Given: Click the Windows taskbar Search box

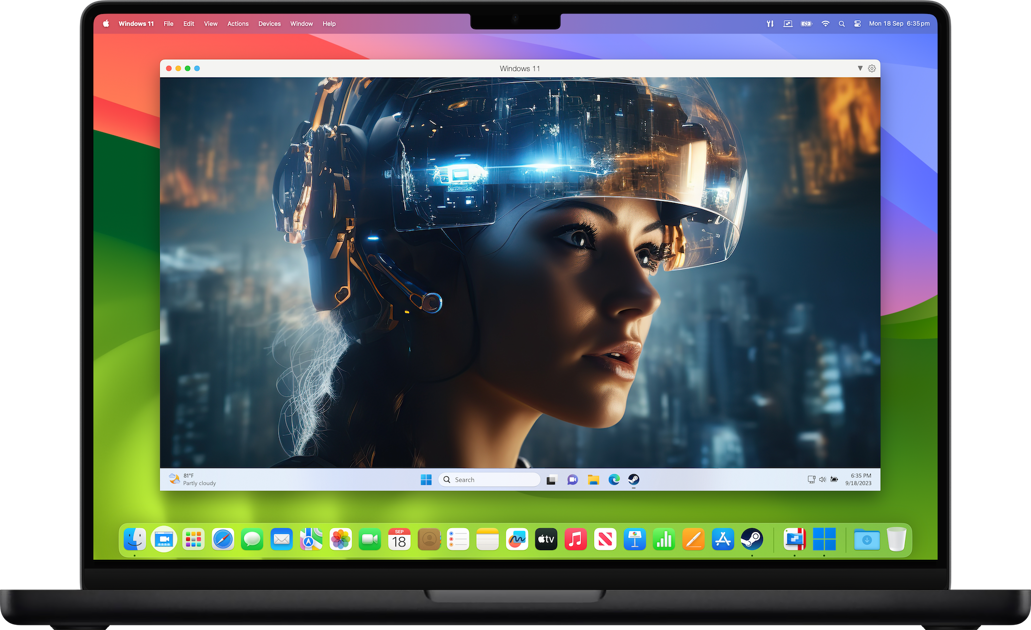Looking at the screenshot, I should click(490, 480).
